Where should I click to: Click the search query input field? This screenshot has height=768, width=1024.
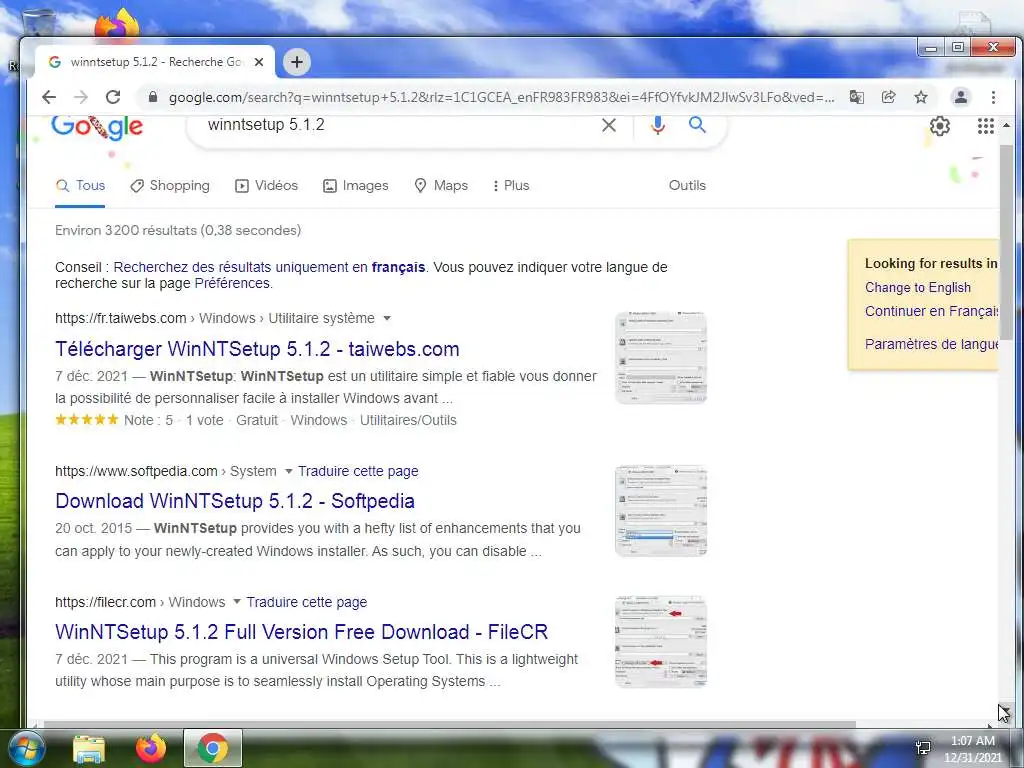point(398,125)
